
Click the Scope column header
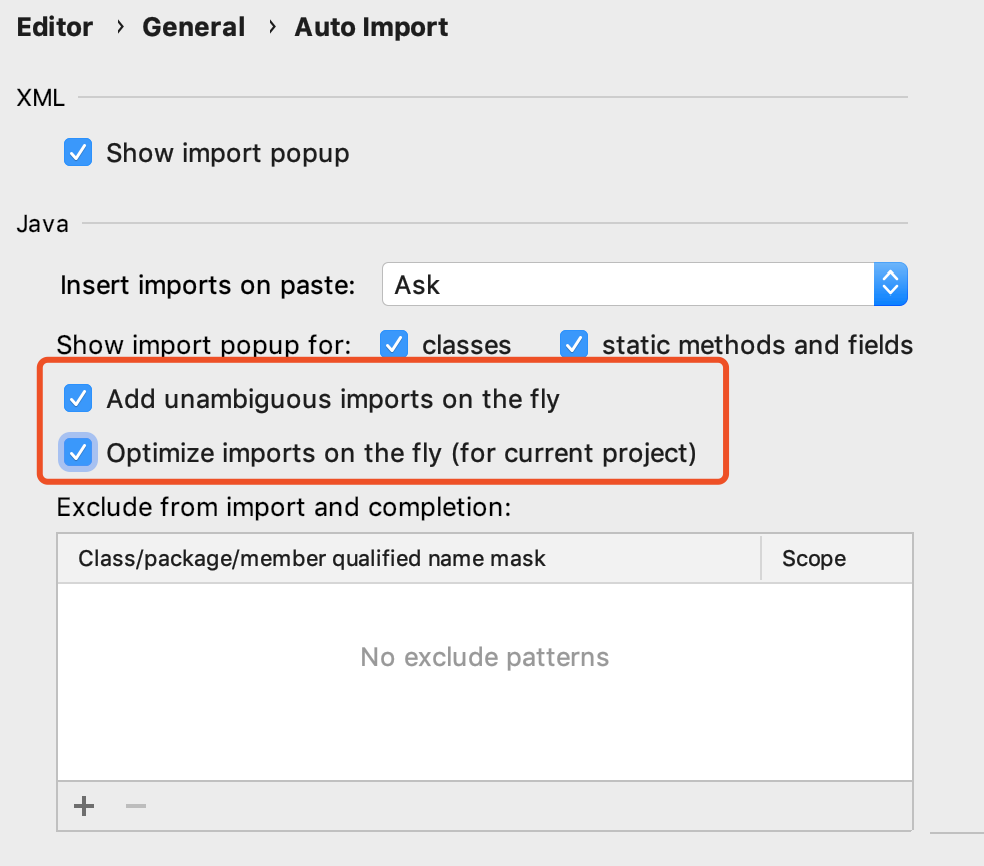click(x=814, y=558)
